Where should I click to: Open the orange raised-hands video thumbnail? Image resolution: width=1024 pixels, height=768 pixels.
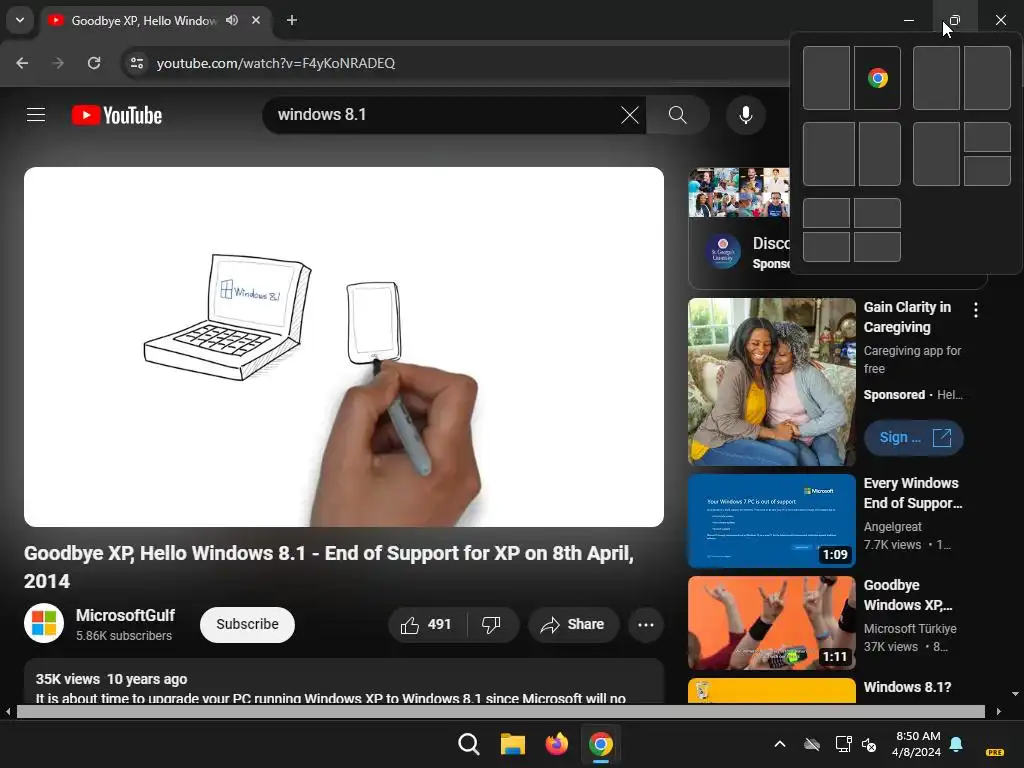pyautogui.click(x=771, y=622)
